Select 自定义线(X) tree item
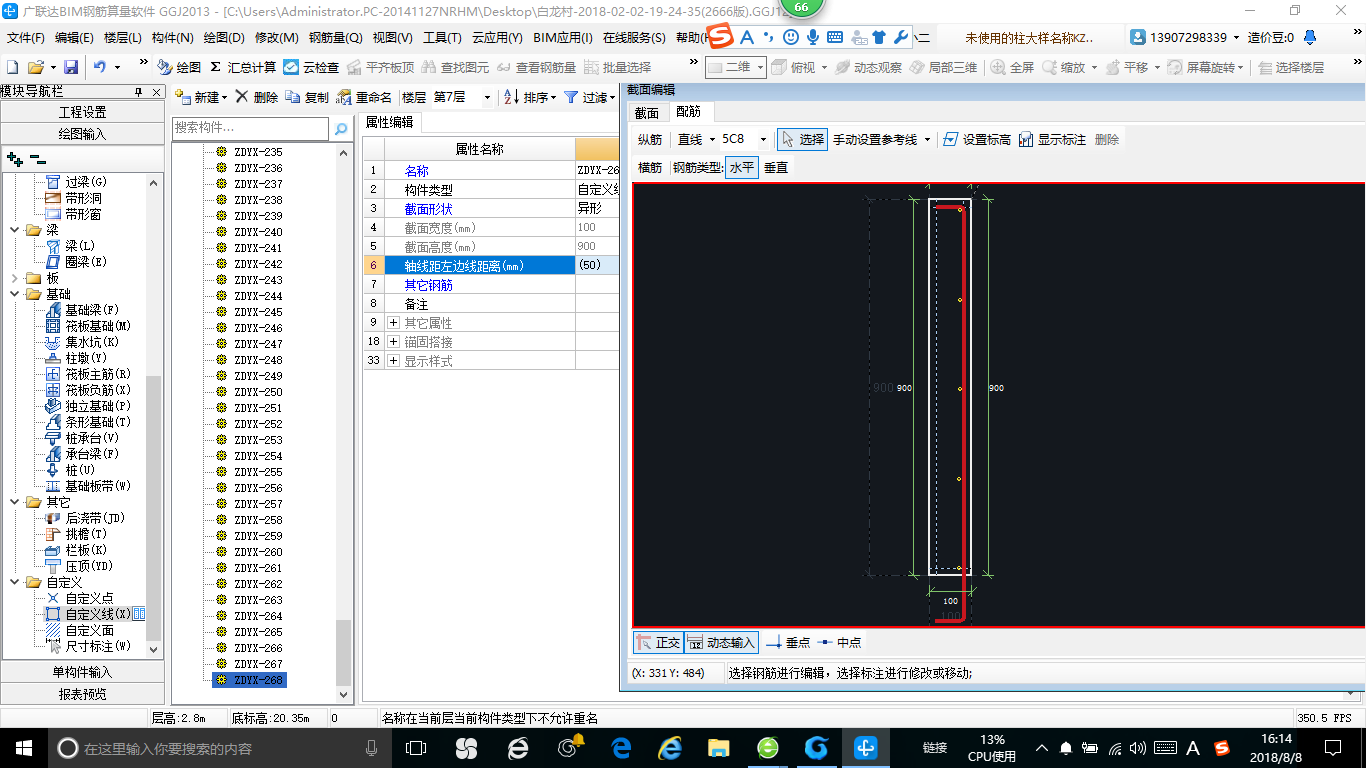 [97, 614]
